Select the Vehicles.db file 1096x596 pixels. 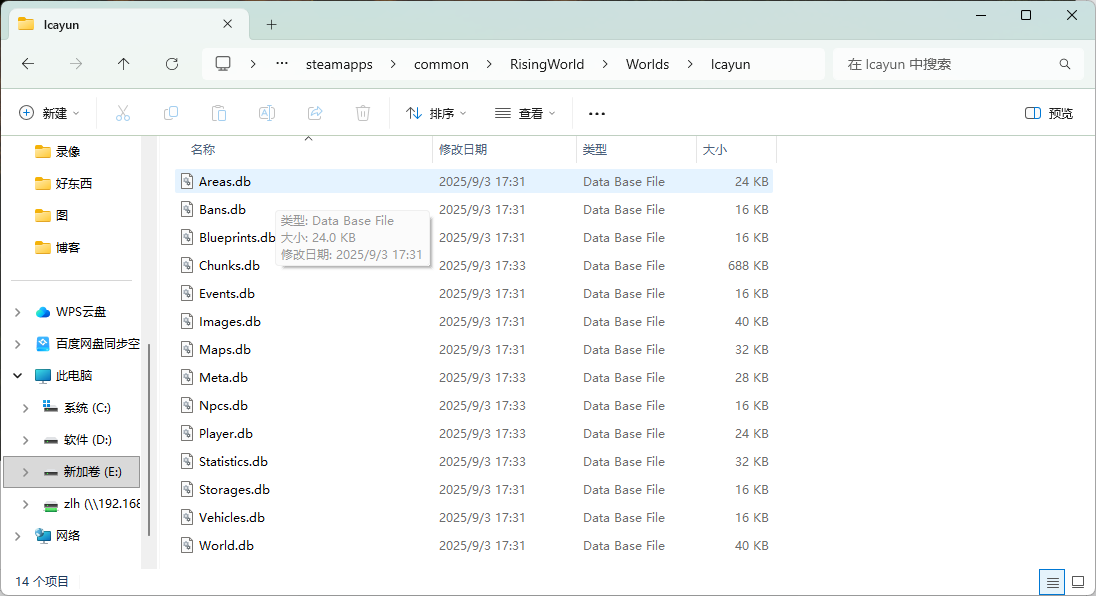click(474, 518)
